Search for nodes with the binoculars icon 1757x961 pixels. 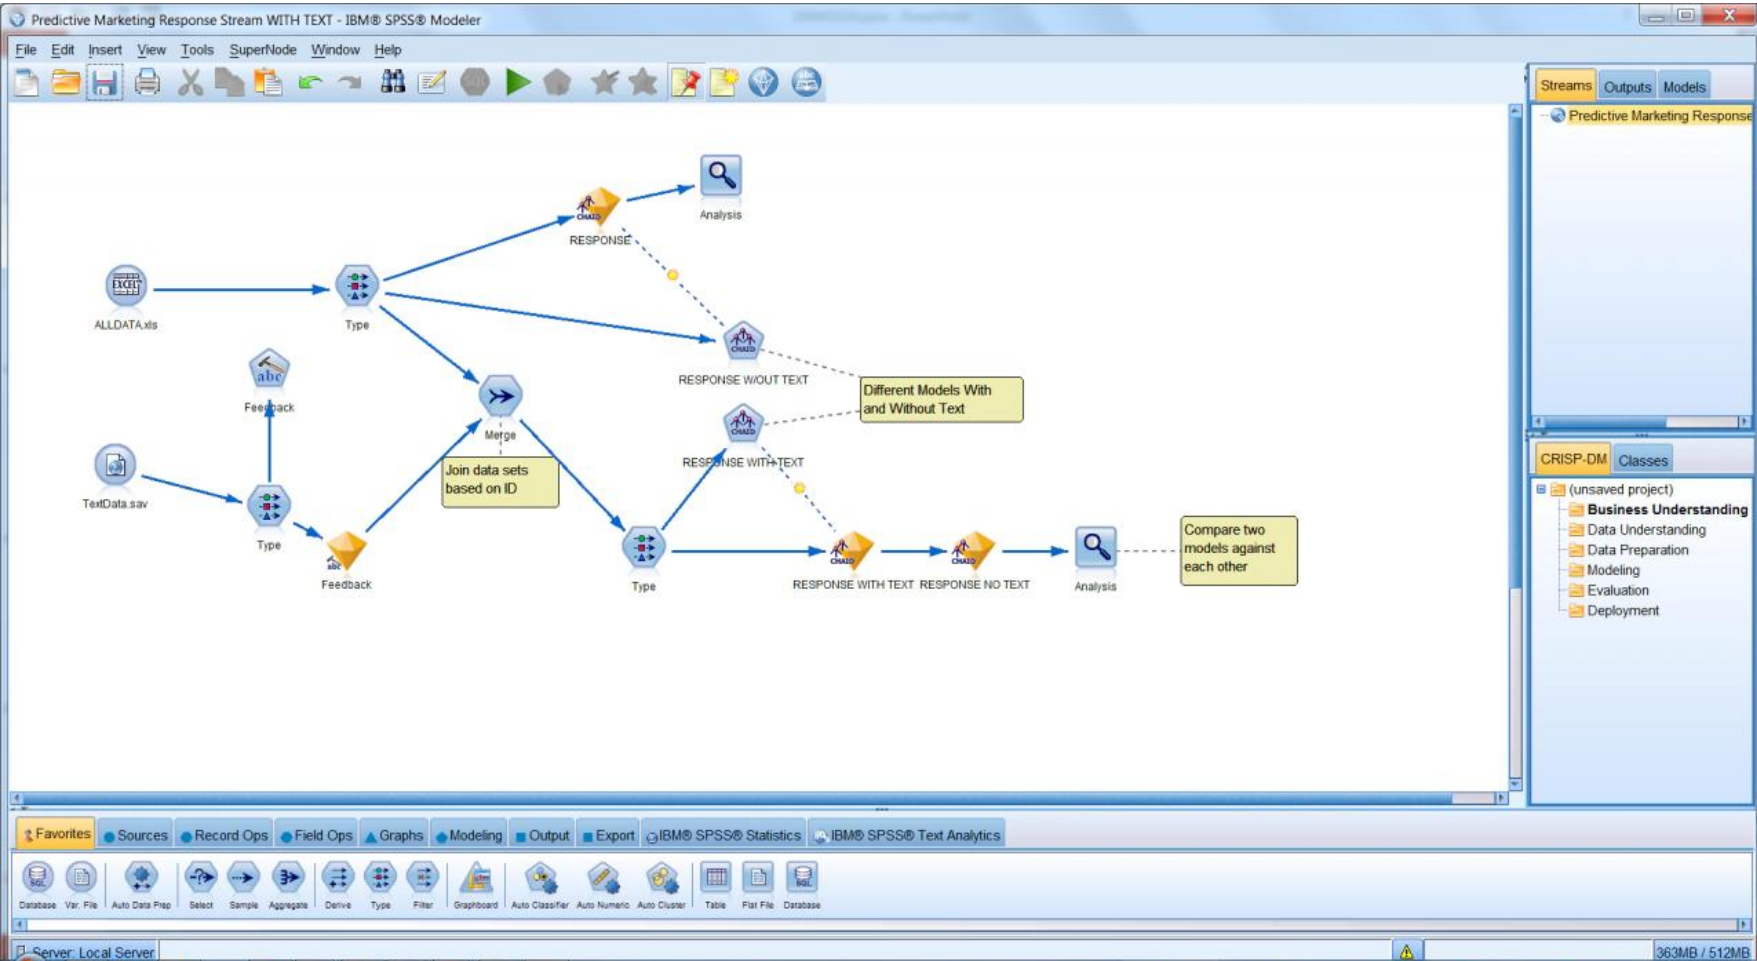pyautogui.click(x=393, y=82)
